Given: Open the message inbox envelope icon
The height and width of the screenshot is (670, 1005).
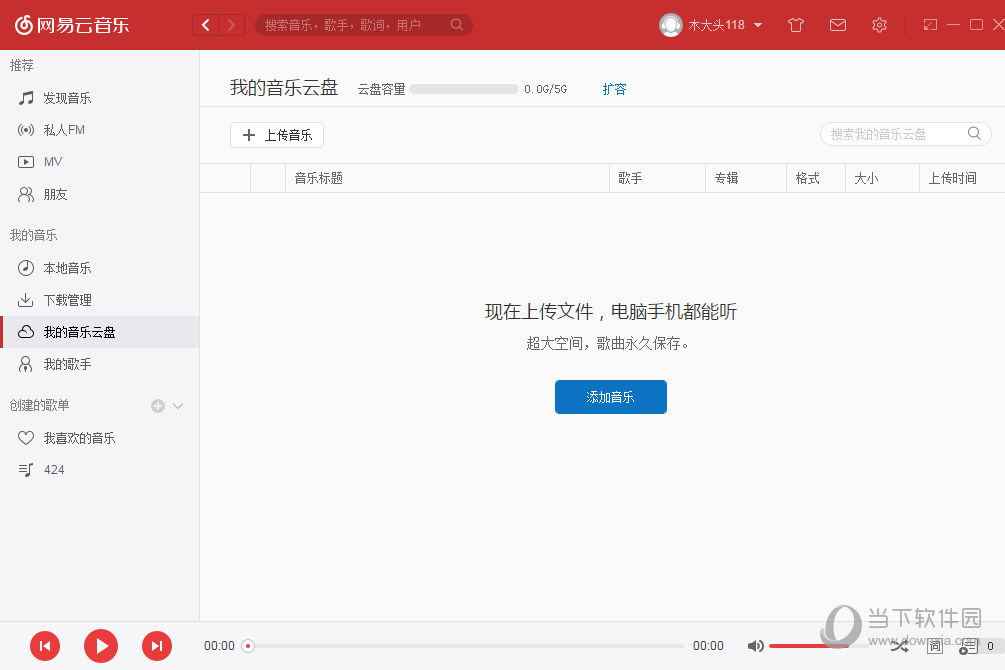Looking at the screenshot, I should click(x=838, y=24).
